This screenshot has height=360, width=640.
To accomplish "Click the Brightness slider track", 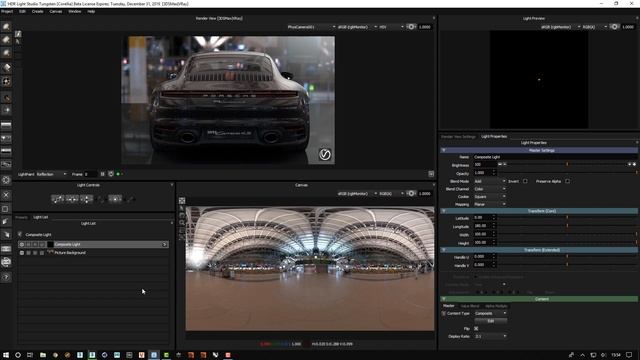I will pos(567,164).
